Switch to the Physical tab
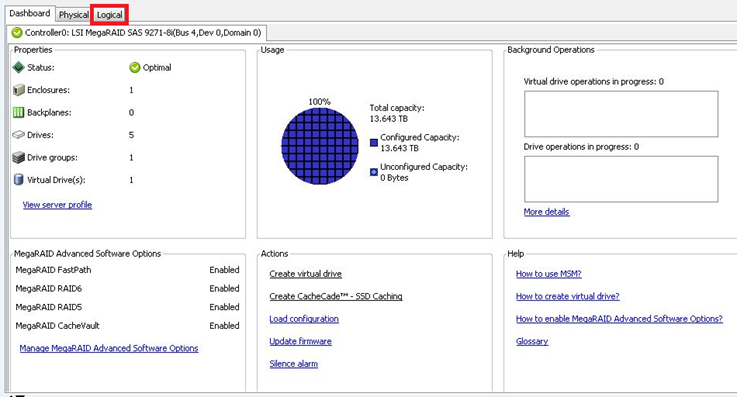Image resolution: width=737 pixels, height=397 pixels. point(73,15)
